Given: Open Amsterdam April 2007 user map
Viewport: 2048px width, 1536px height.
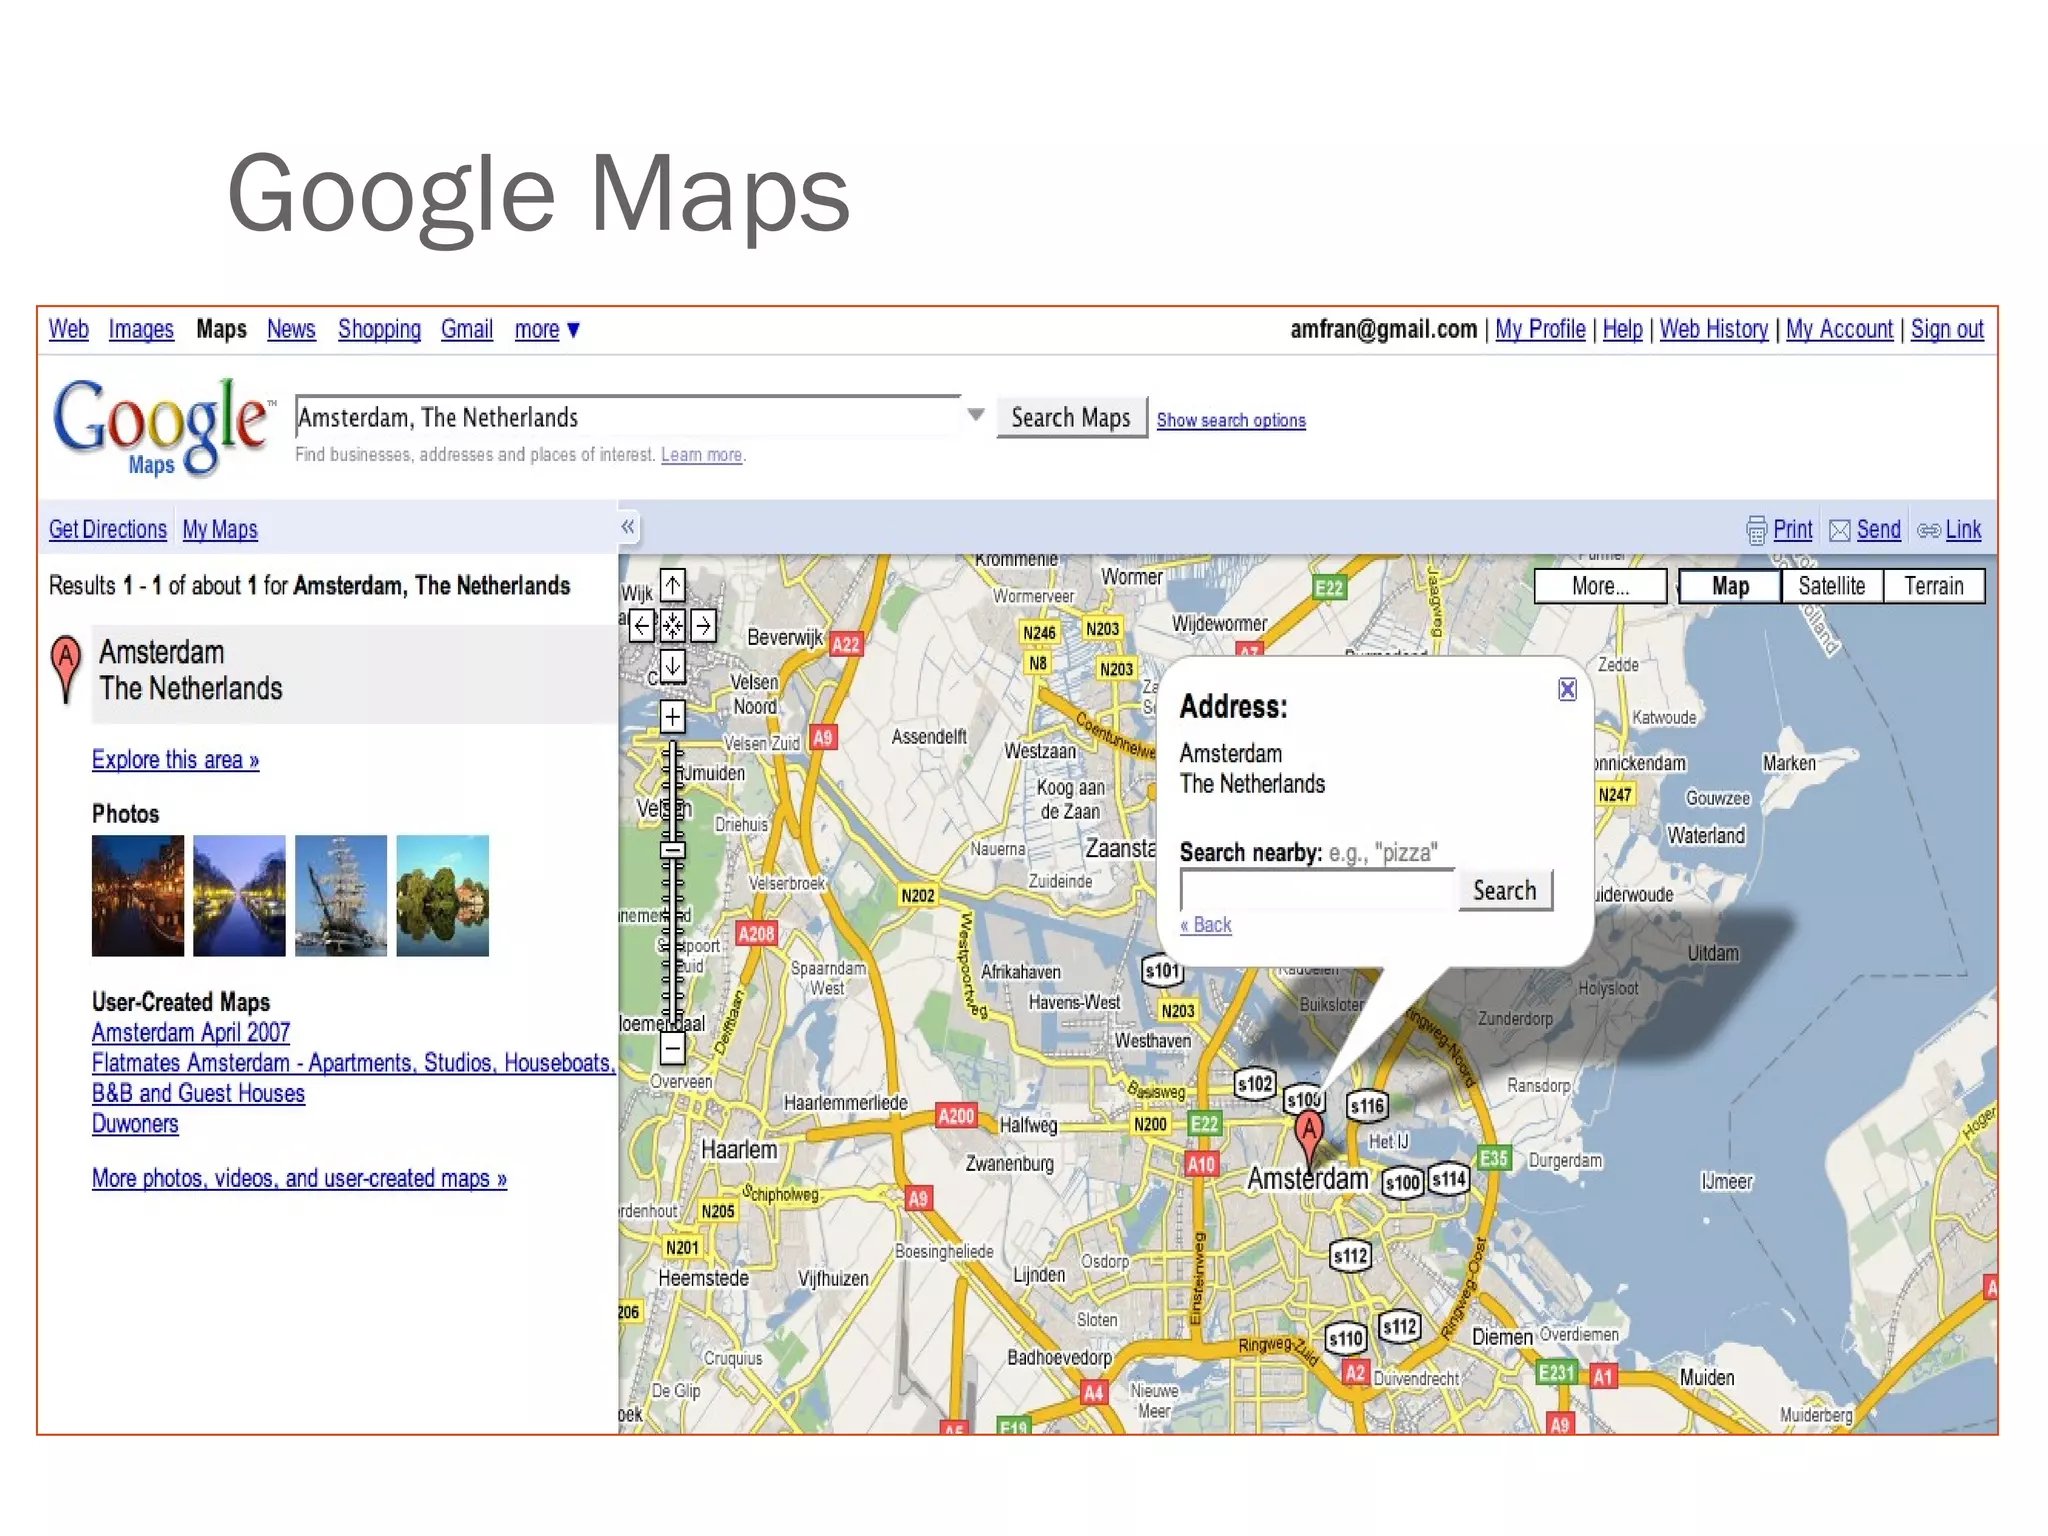Looking at the screenshot, I should pos(191,1032).
